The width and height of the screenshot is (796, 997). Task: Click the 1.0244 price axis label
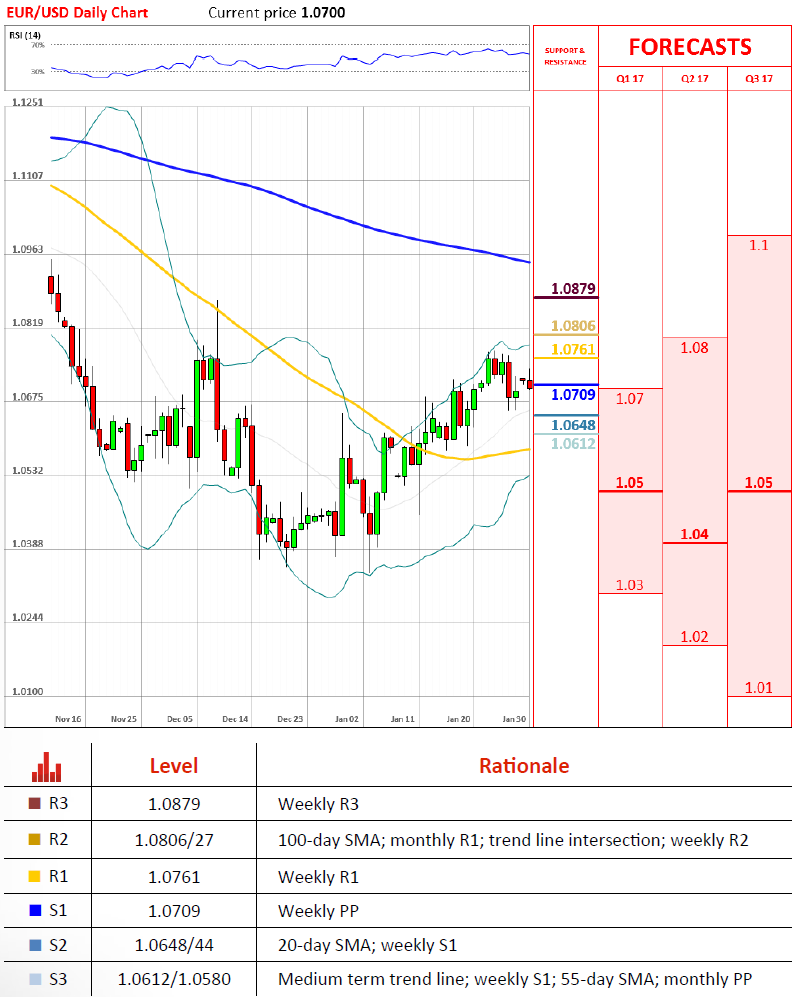(28, 617)
